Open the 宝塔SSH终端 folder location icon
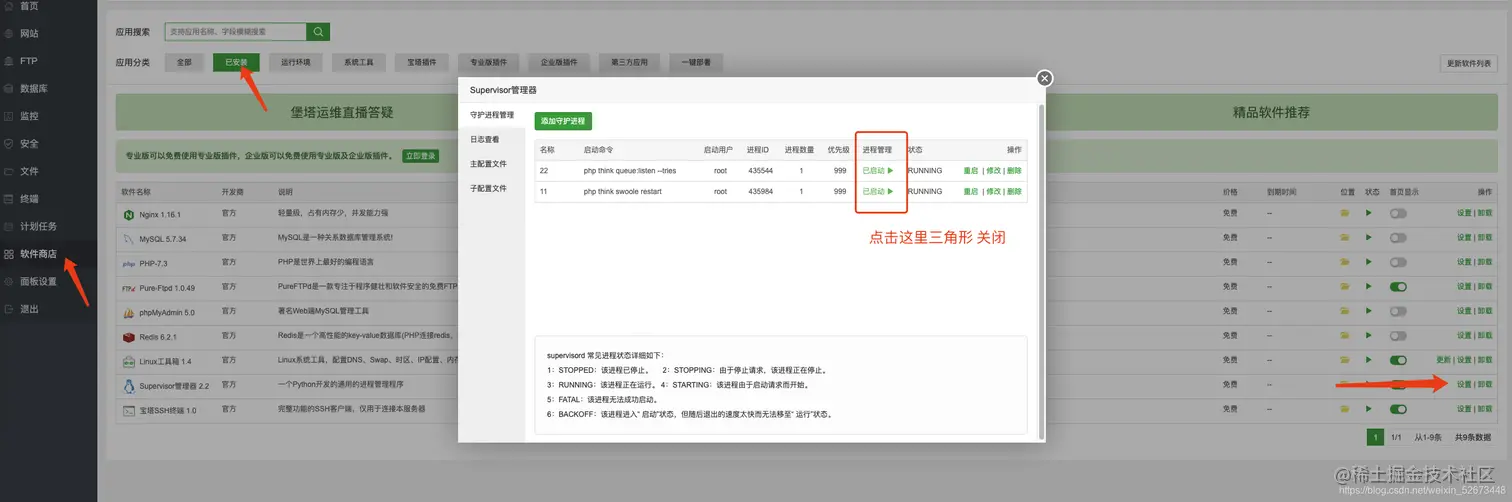 (x=1346, y=409)
